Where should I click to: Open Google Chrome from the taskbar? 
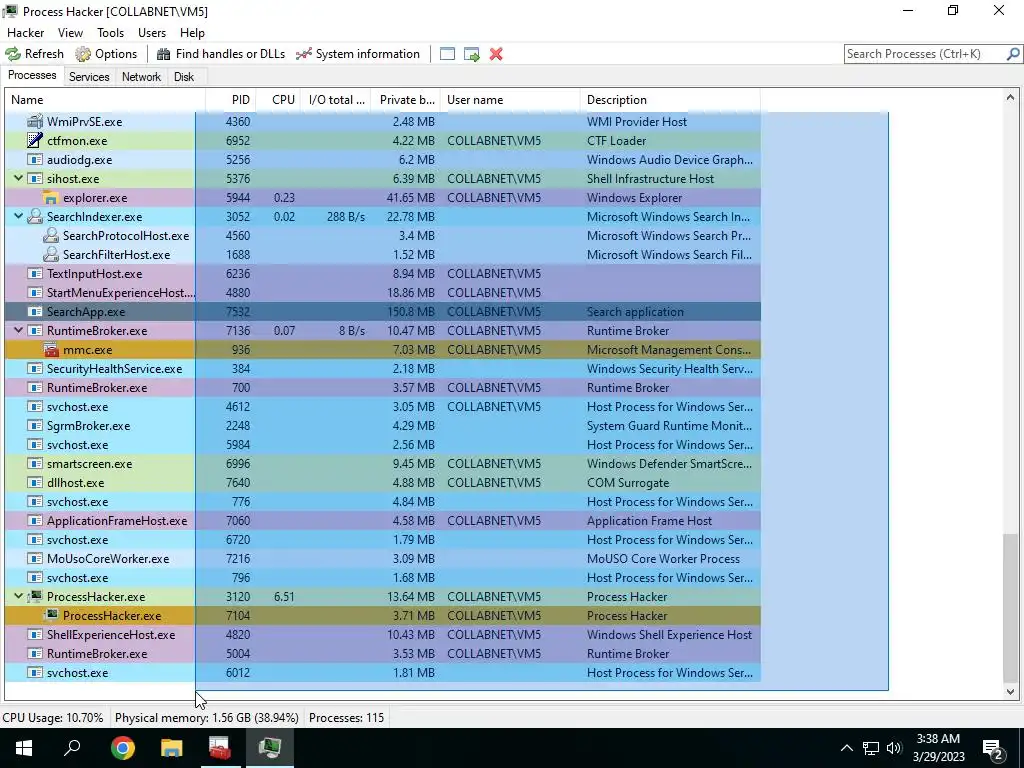[x=122, y=748]
